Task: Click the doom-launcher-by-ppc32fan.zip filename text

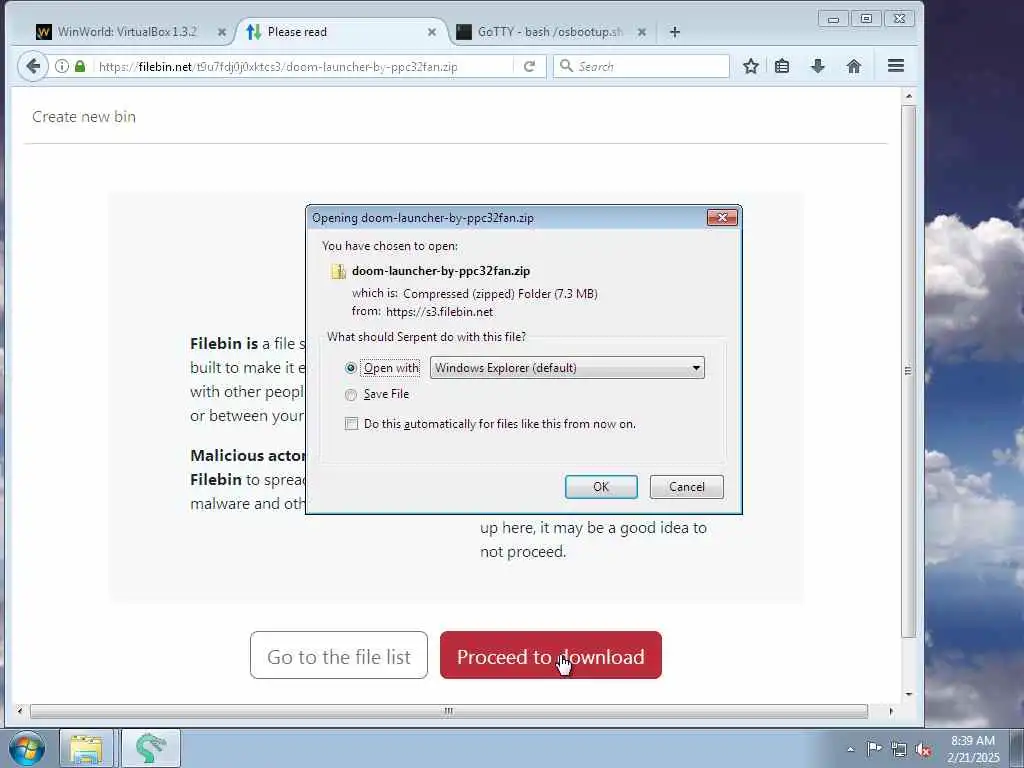Action: tap(441, 271)
